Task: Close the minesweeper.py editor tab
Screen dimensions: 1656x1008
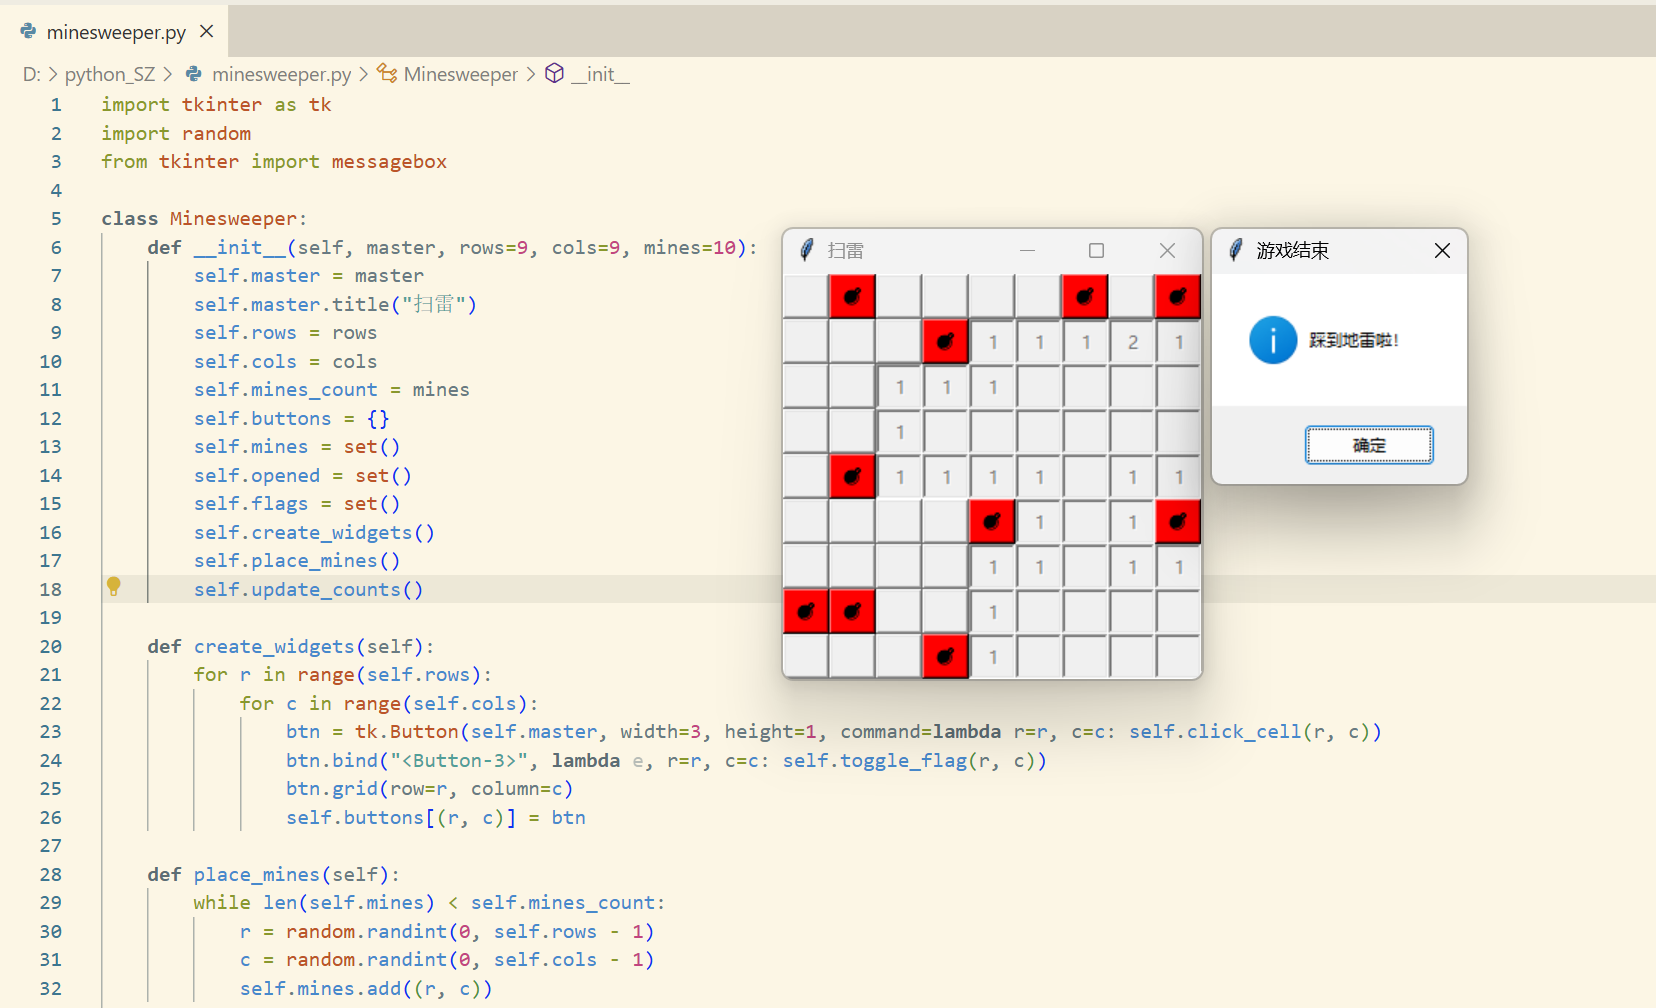Action: click(x=207, y=31)
